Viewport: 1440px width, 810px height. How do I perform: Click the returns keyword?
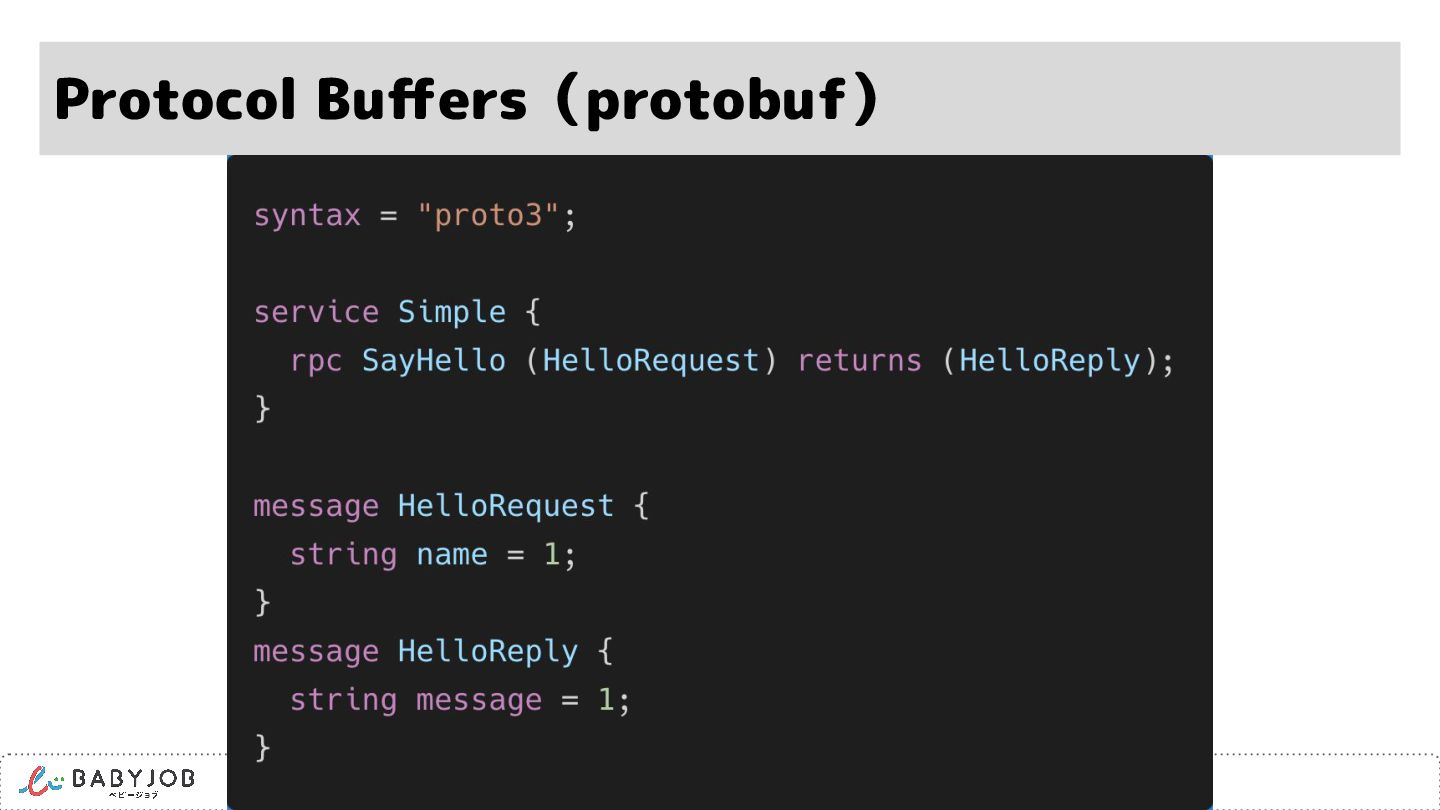859,360
